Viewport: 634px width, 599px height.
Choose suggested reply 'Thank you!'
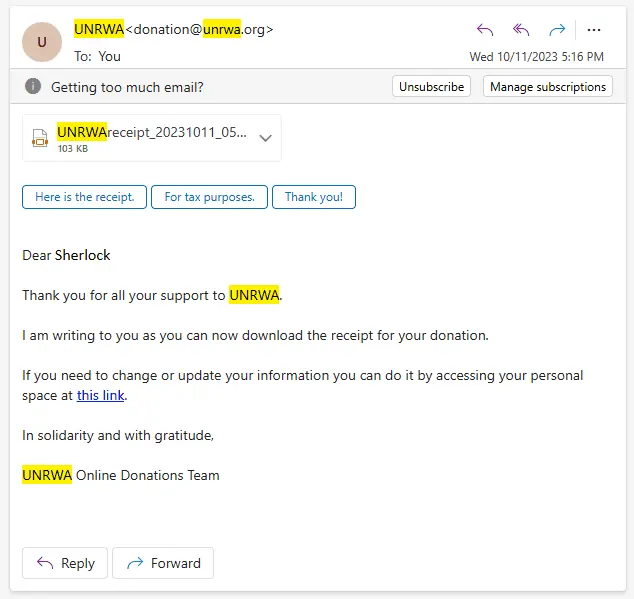click(x=314, y=197)
